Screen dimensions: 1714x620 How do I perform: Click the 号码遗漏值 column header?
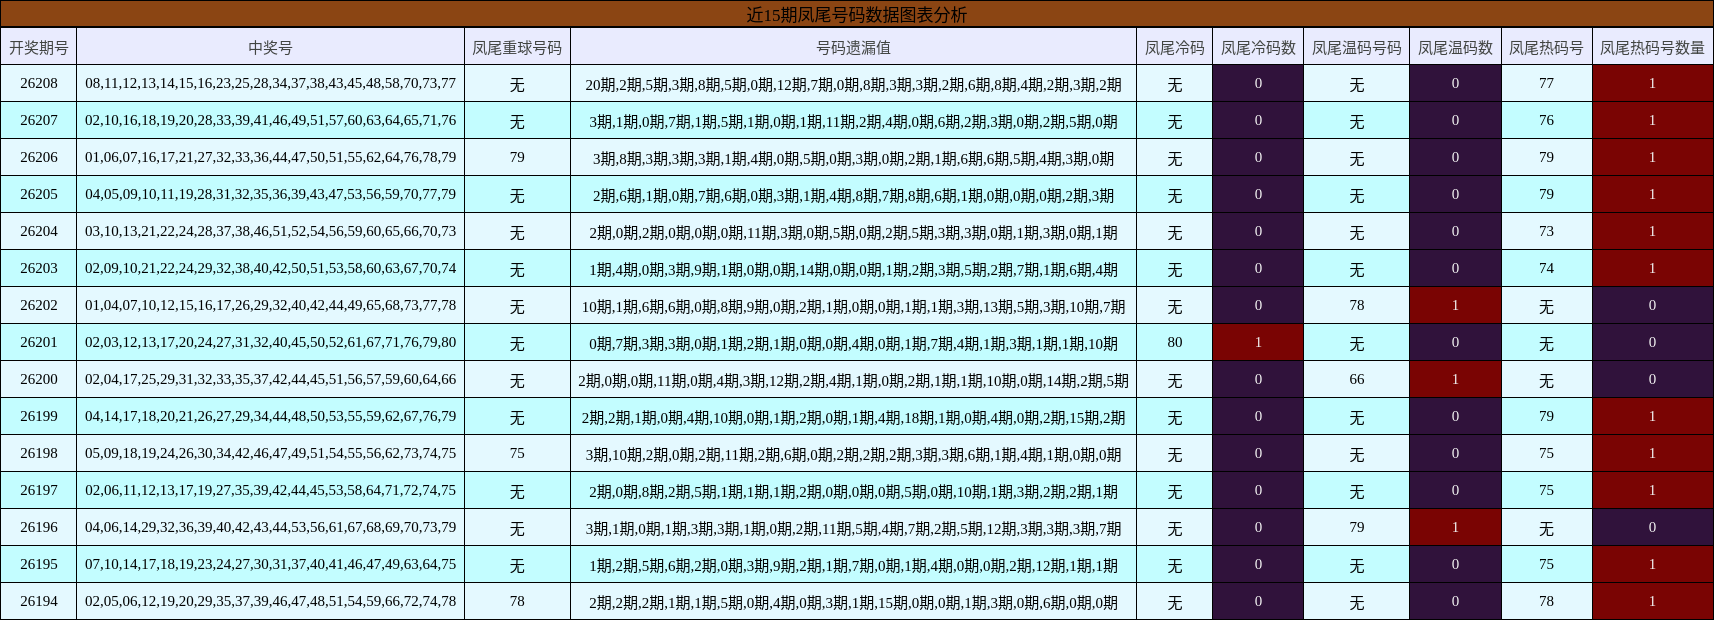(853, 47)
